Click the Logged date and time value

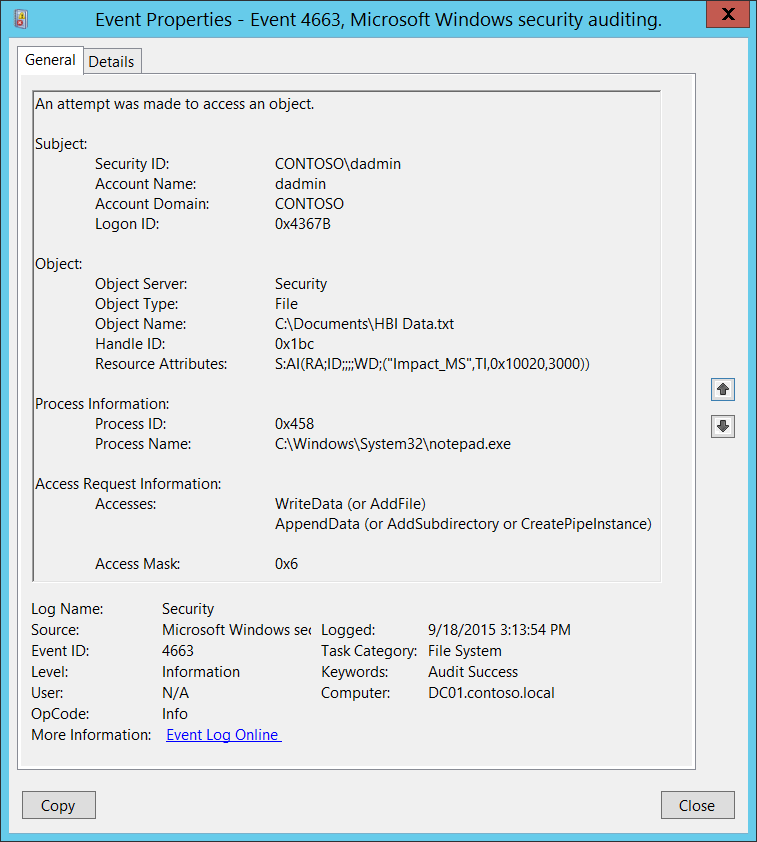[x=499, y=630]
